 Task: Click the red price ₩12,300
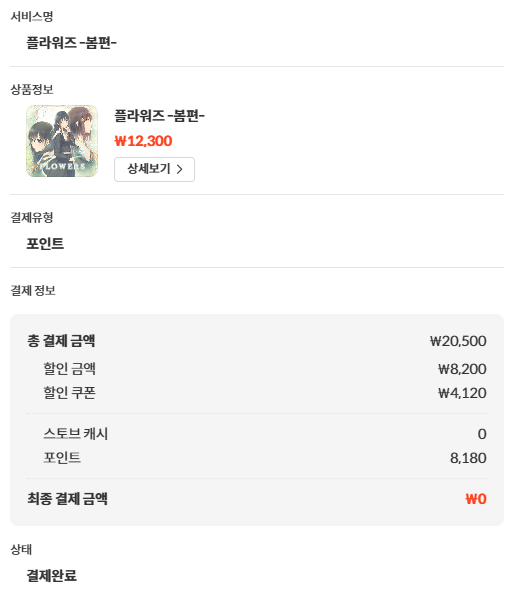click(x=143, y=141)
